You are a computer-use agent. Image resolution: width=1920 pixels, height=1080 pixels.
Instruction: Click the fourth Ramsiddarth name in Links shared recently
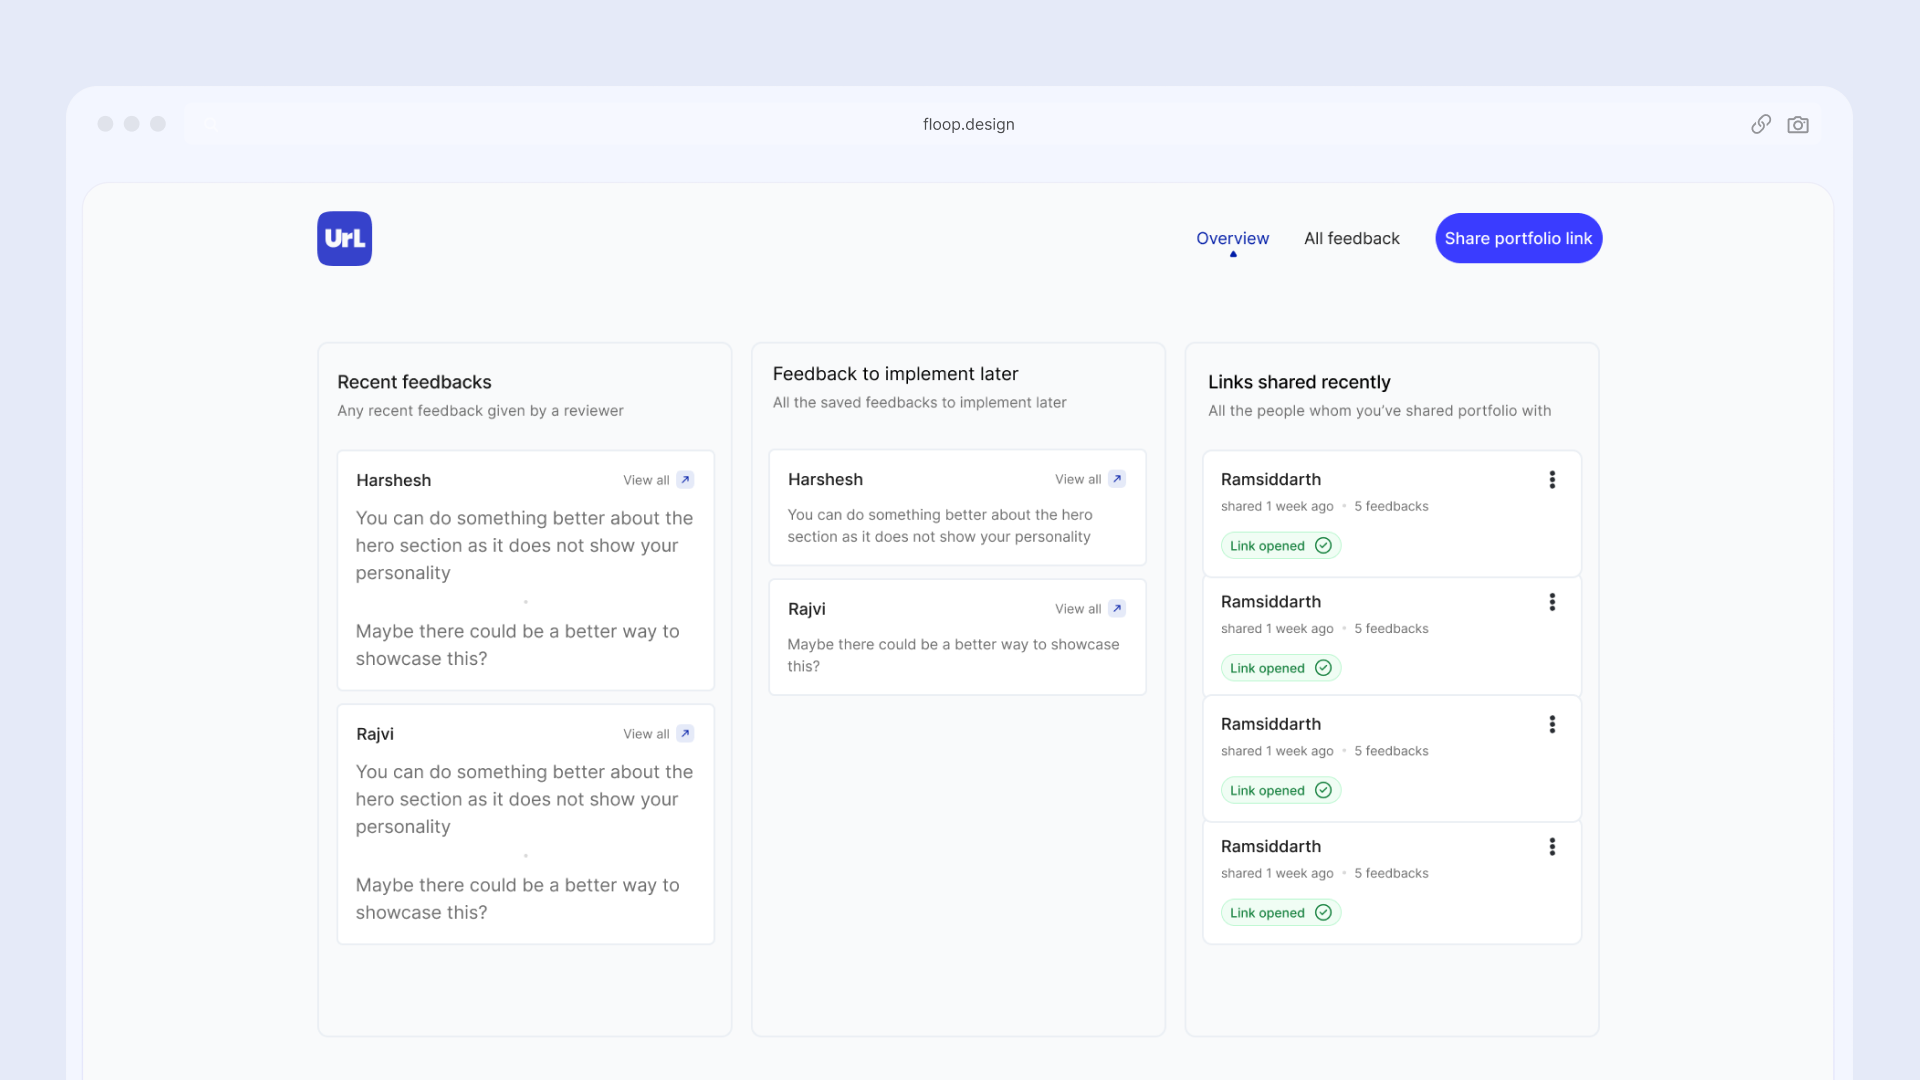pyautogui.click(x=1270, y=847)
